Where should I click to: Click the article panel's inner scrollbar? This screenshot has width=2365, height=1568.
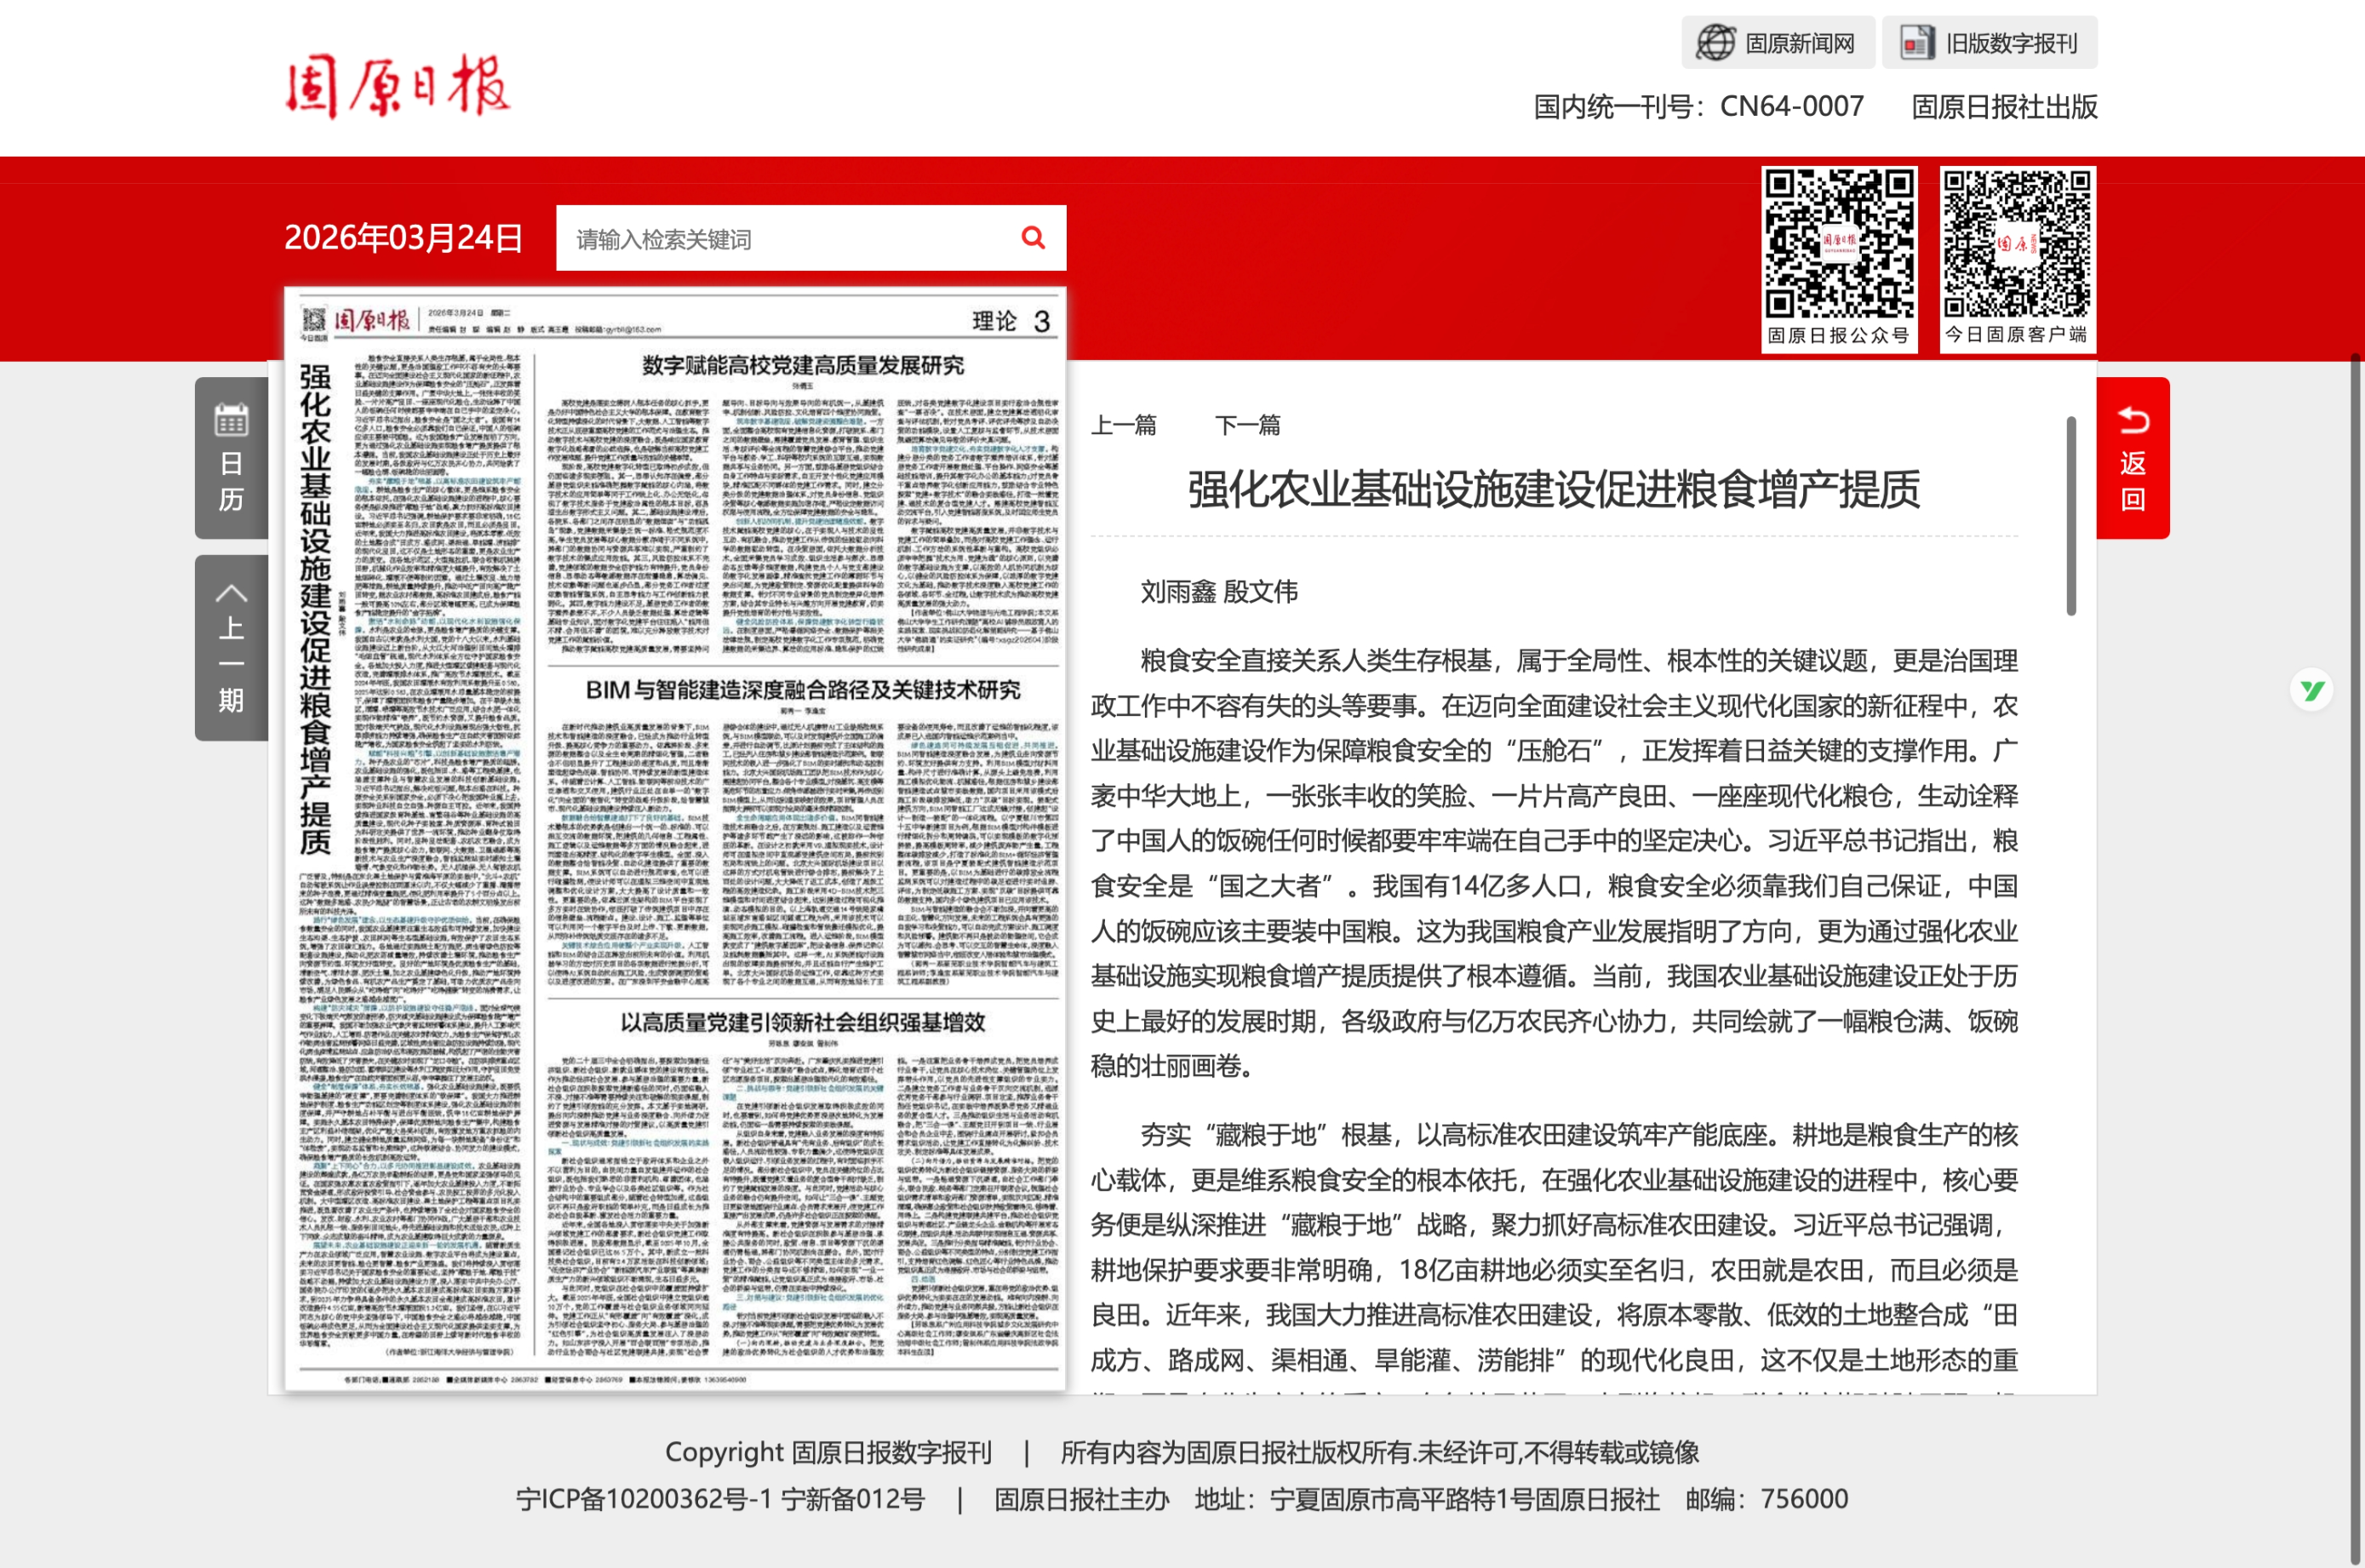(x=2071, y=516)
